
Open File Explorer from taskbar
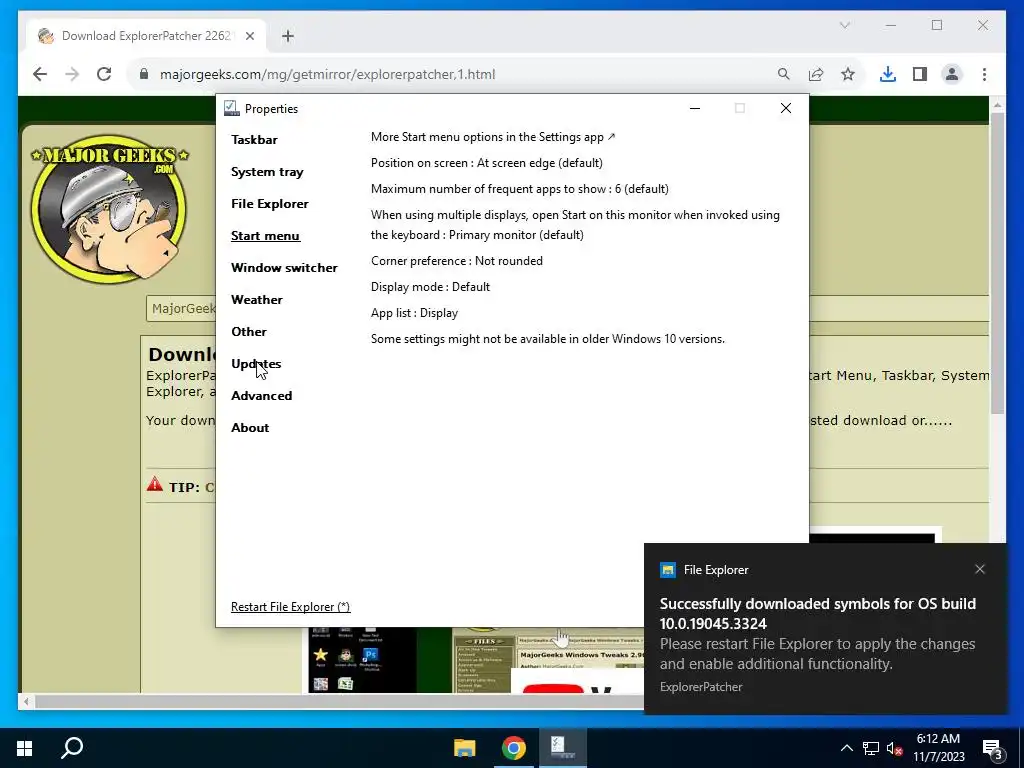[x=465, y=748]
